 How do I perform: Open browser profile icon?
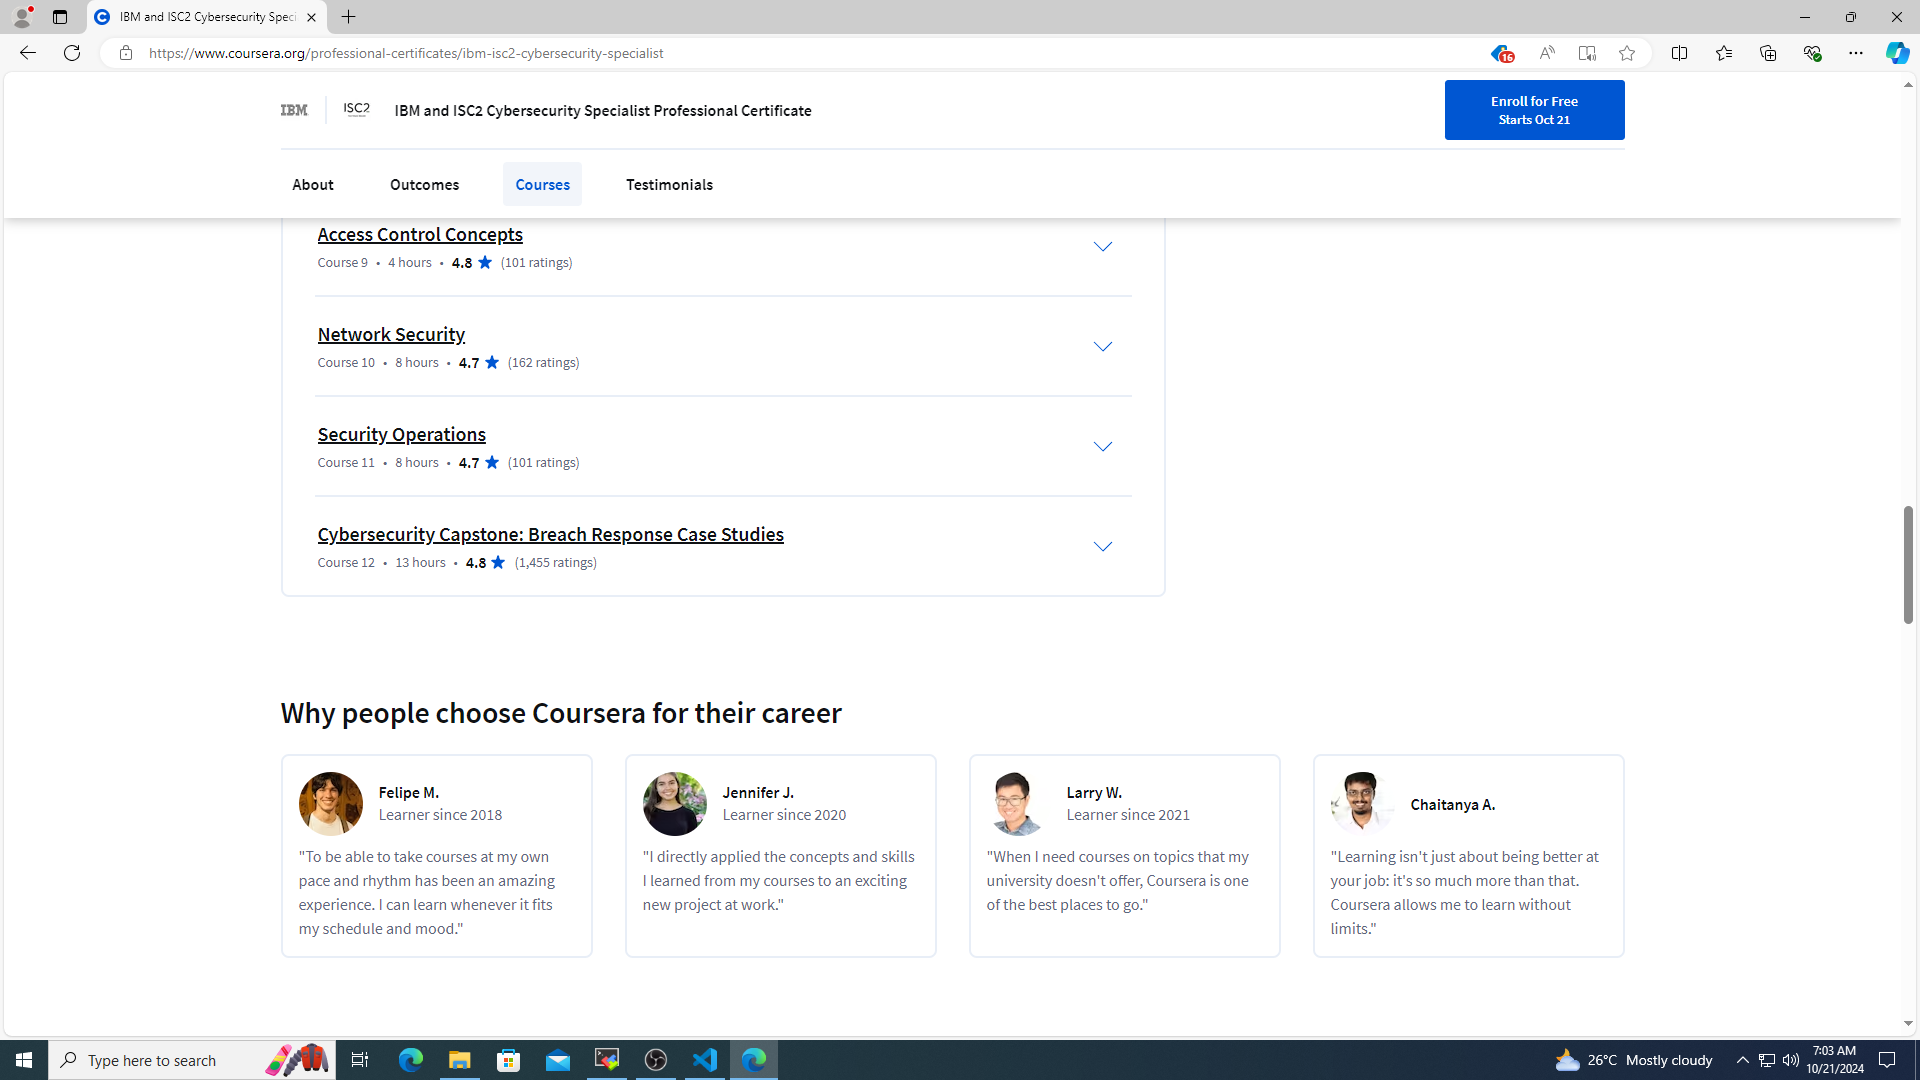click(21, 16)
